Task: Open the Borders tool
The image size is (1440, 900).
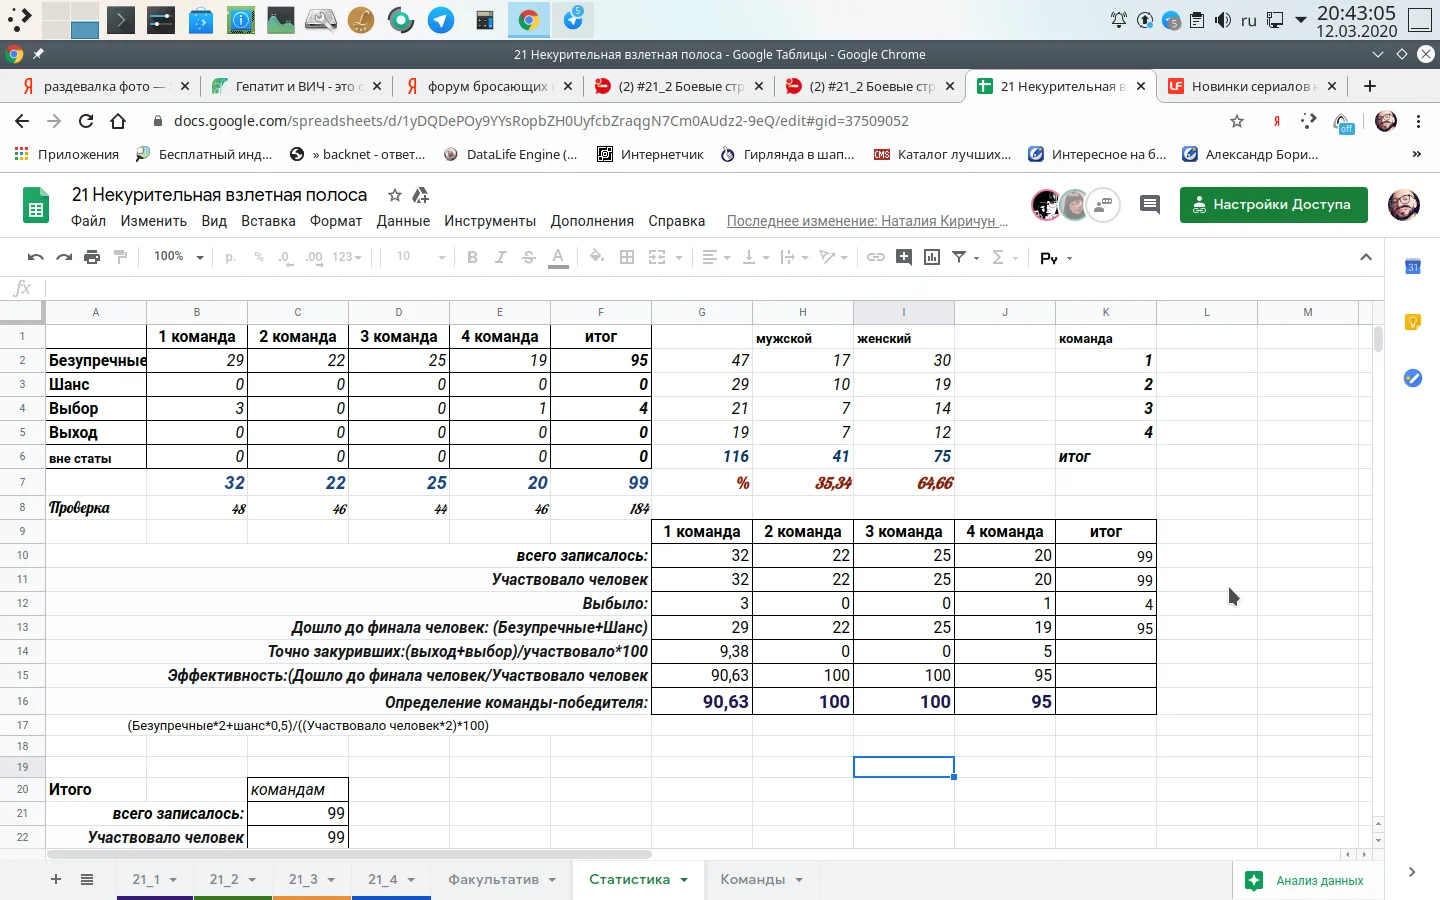Action: (627, 257)
